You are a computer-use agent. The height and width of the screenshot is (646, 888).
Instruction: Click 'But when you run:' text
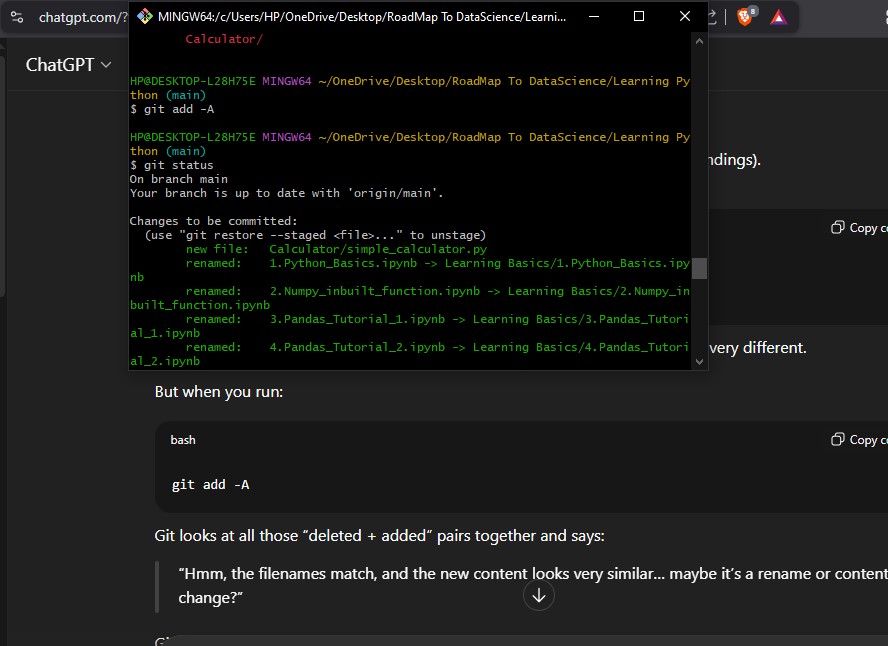pos(219,392)
